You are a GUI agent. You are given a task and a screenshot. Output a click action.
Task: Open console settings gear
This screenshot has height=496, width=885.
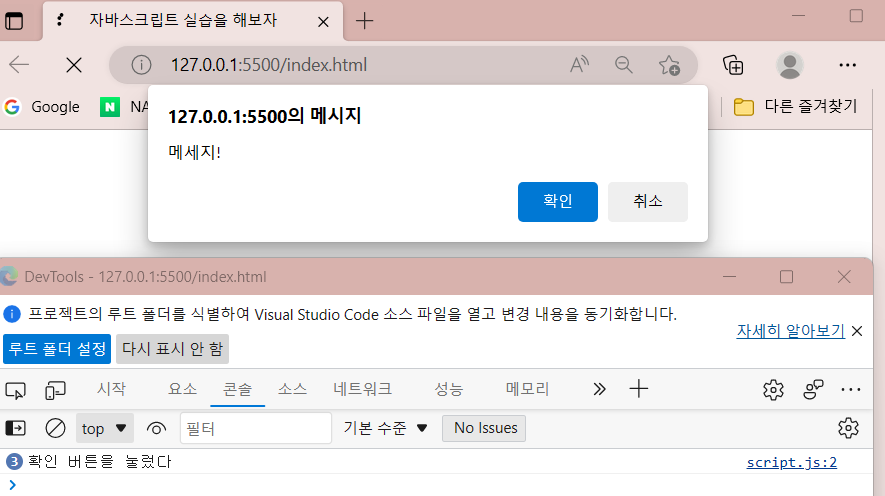[x=848, y=428]
